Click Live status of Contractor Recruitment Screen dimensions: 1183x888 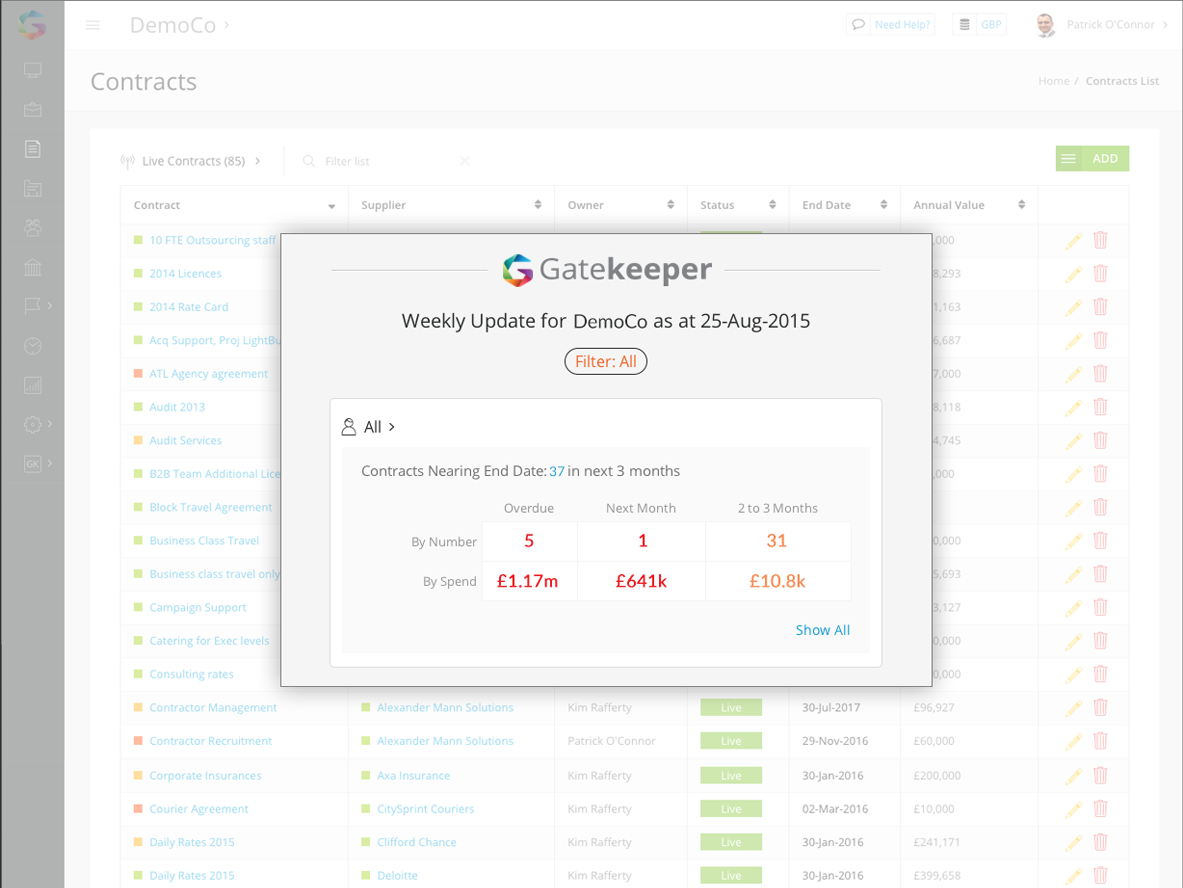pos(731,741)
